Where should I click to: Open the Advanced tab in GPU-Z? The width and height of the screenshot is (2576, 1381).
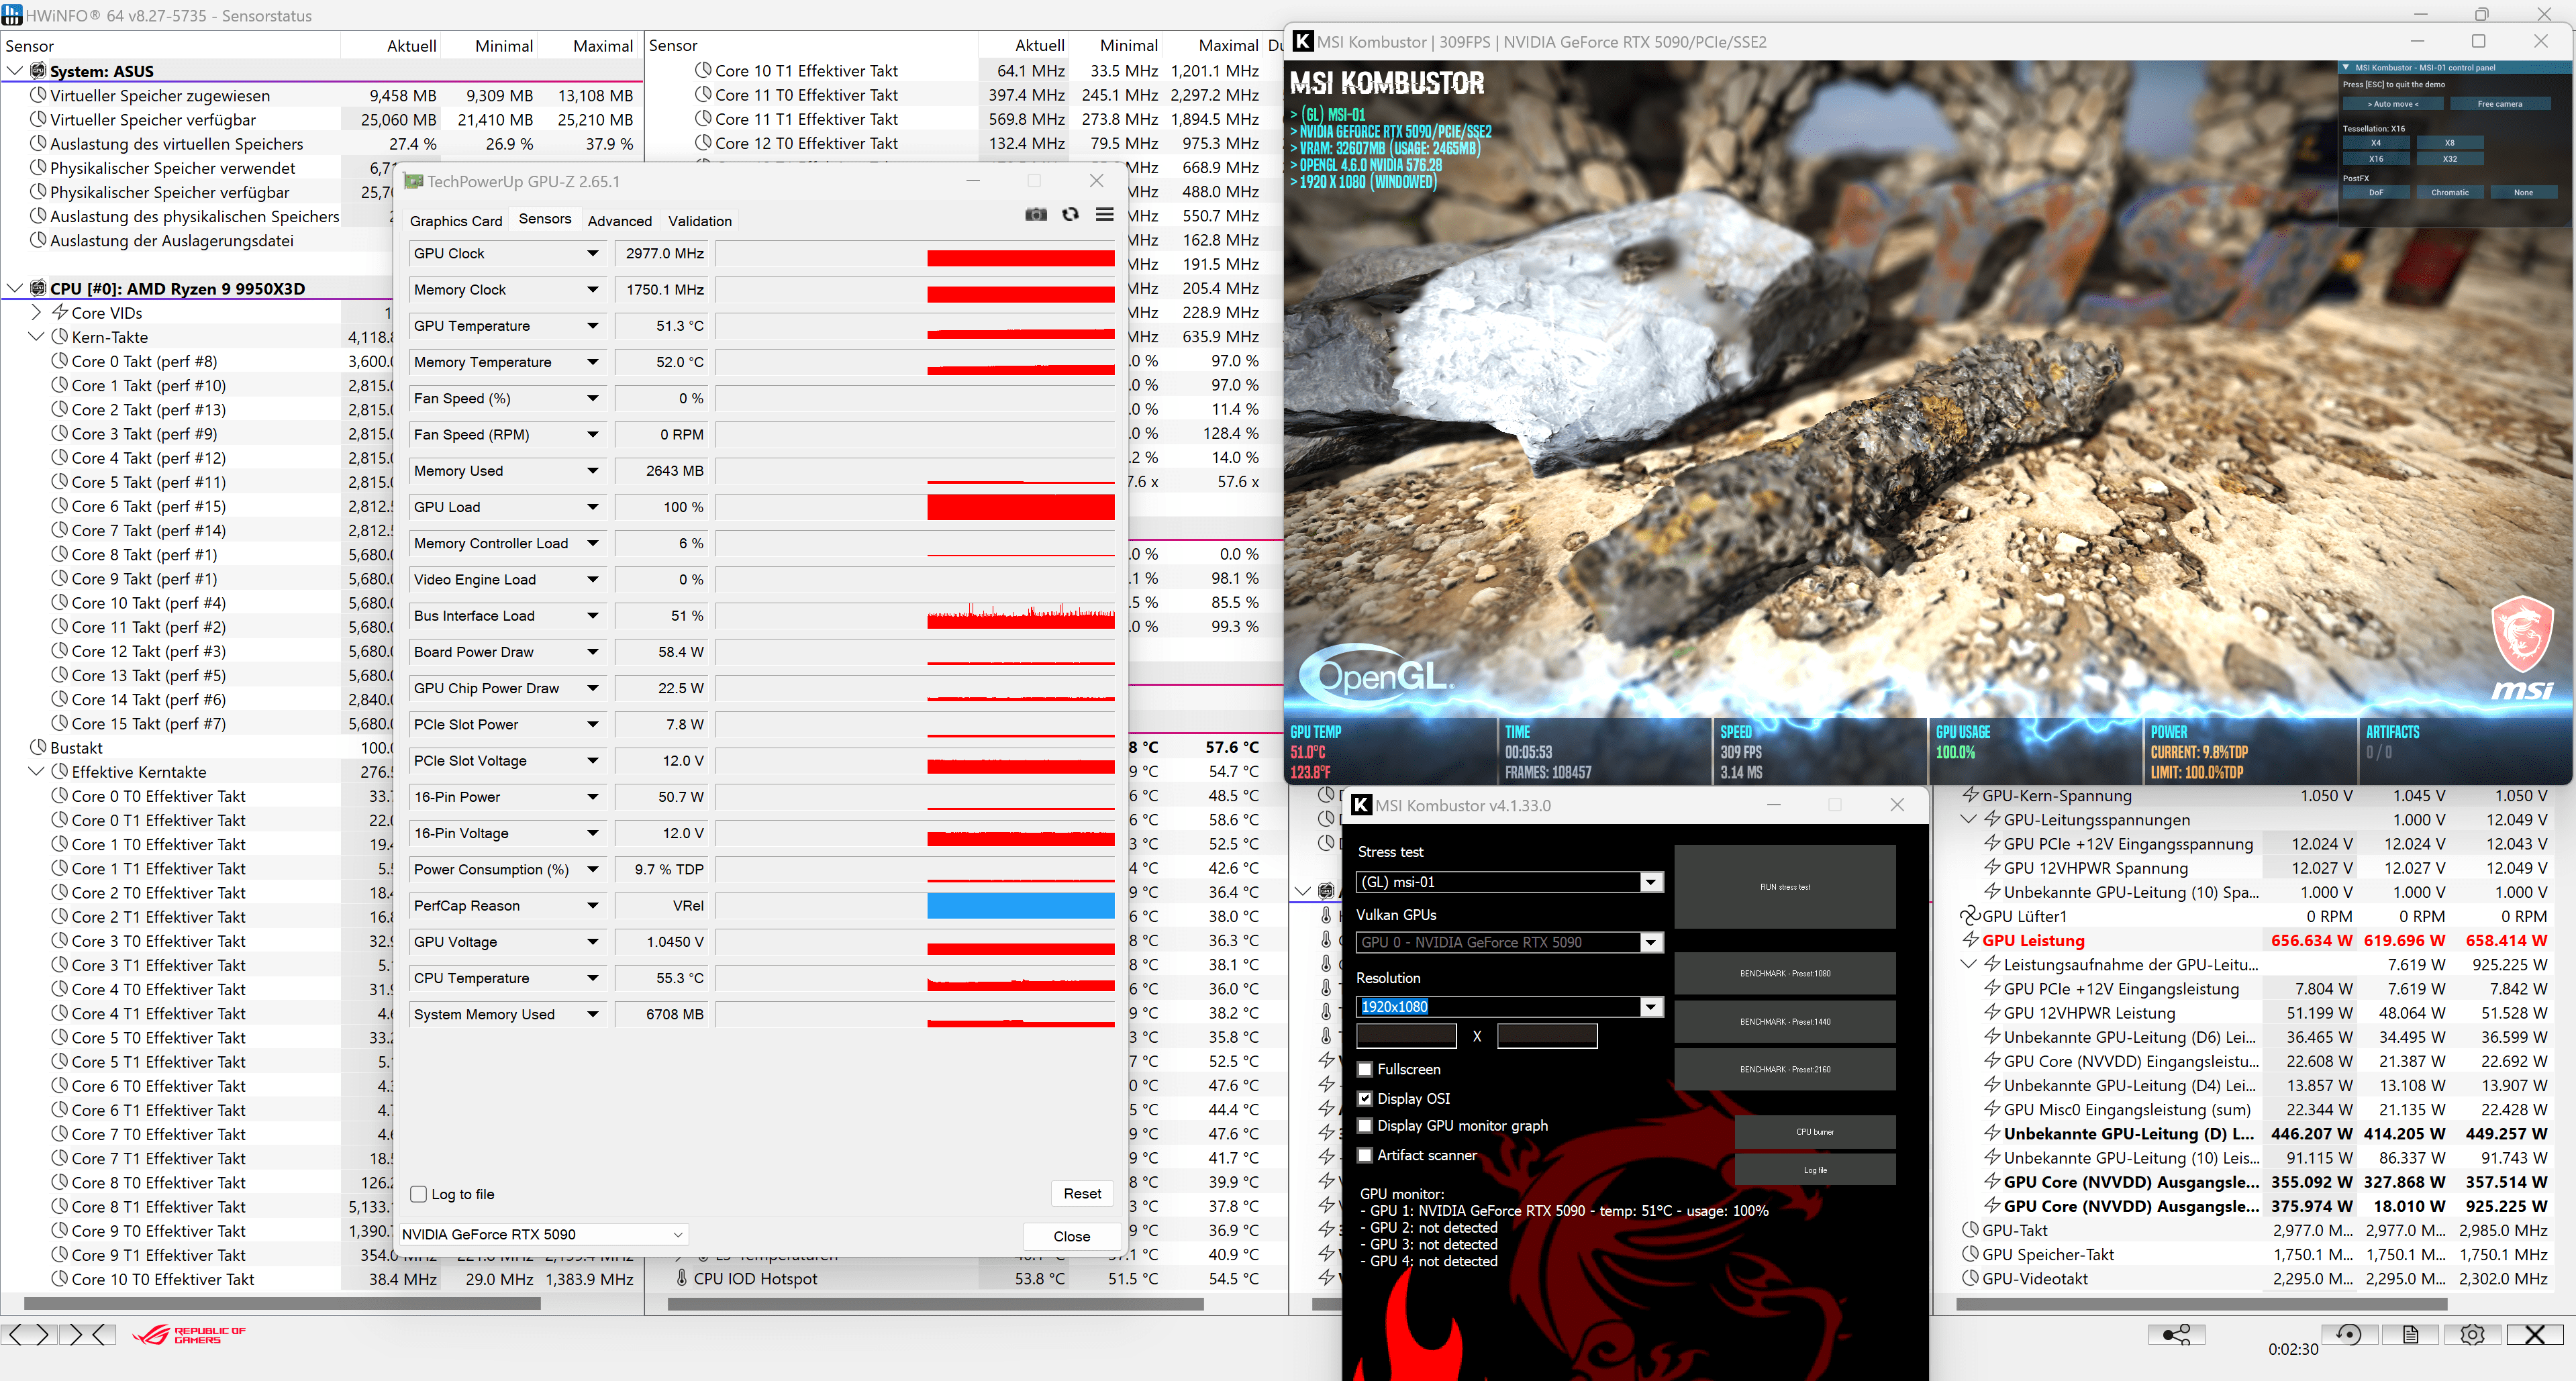click(619, 221)
